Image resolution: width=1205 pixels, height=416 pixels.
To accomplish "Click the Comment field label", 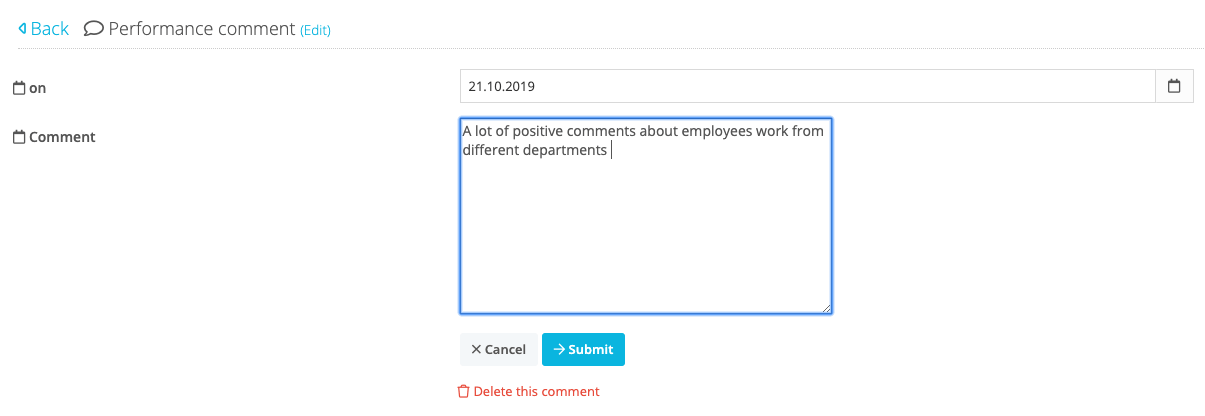I will 62,137.
